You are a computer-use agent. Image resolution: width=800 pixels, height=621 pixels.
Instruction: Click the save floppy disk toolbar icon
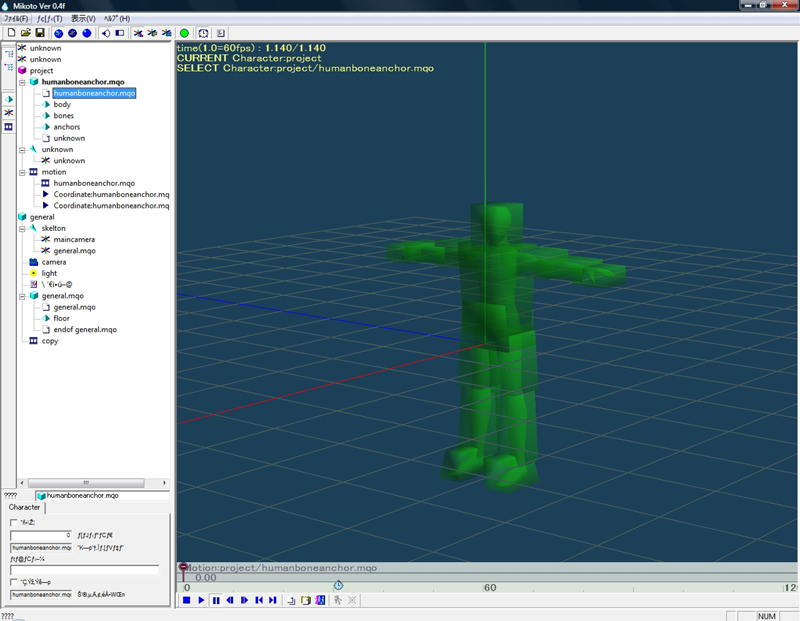coord(40,33)
